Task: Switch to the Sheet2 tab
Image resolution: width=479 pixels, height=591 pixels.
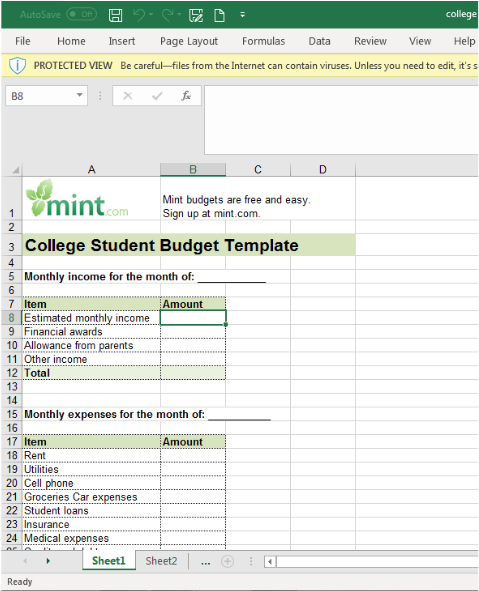Action: [161, 561]
